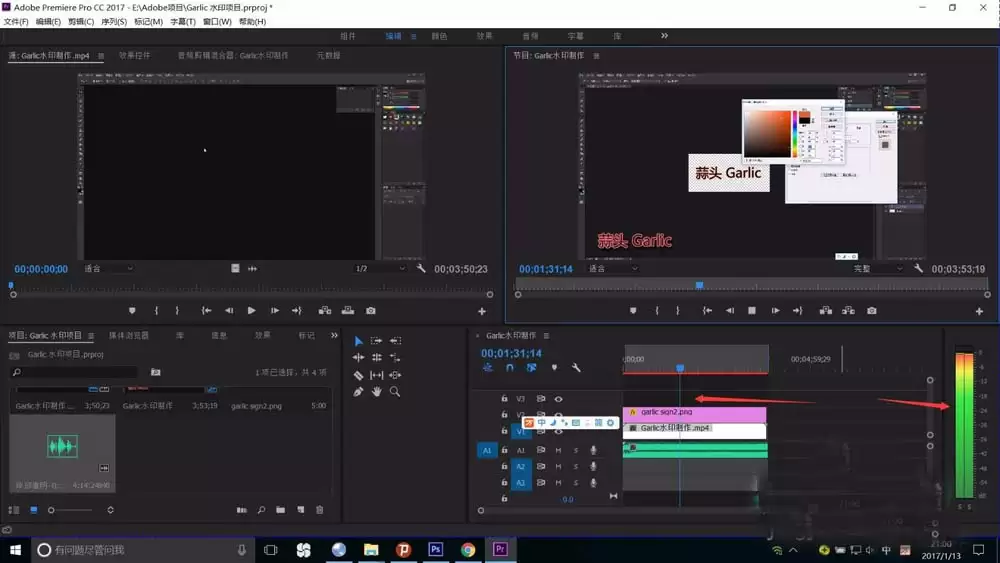Open Source monitor 1/2 resolution dropdown
The width and height of the screenshot is (1000, 563).
click(380, 269)
